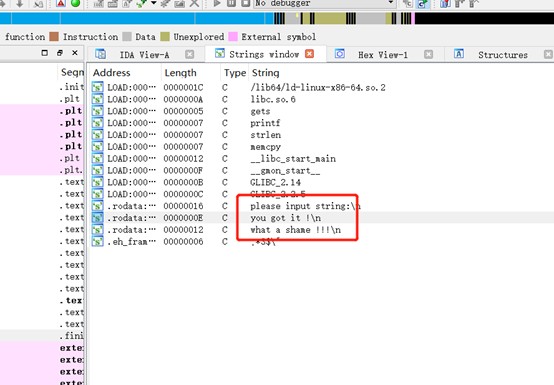Select the string 'libc.so.6'

coord(273,99)
